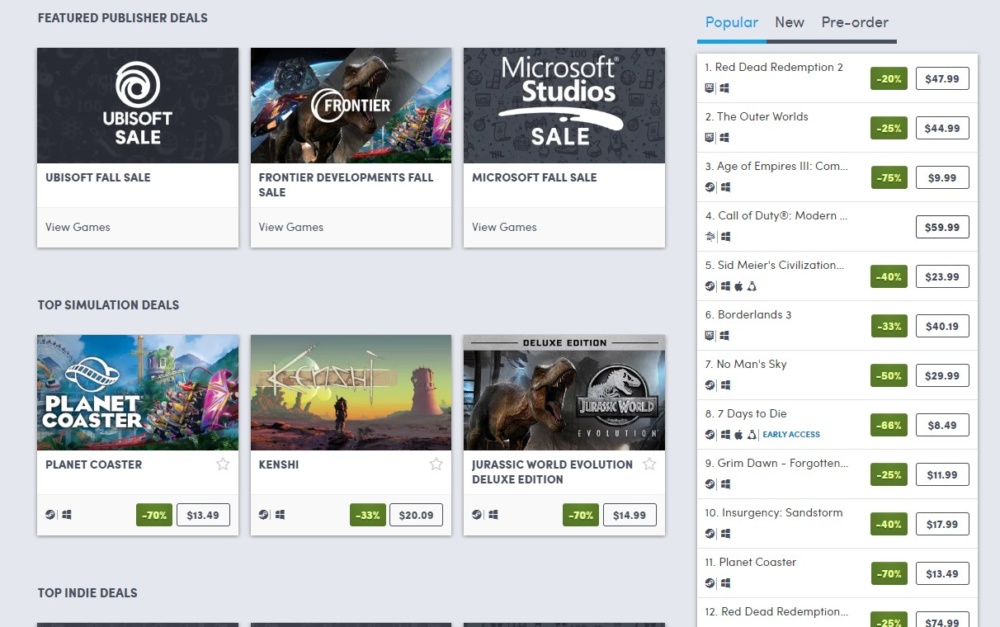Click the Epic Games icon under Borderlands 3
Image resolution: width=1000 pixels, height=627 pixels.
pyautogui.click(x=709, y=336)
